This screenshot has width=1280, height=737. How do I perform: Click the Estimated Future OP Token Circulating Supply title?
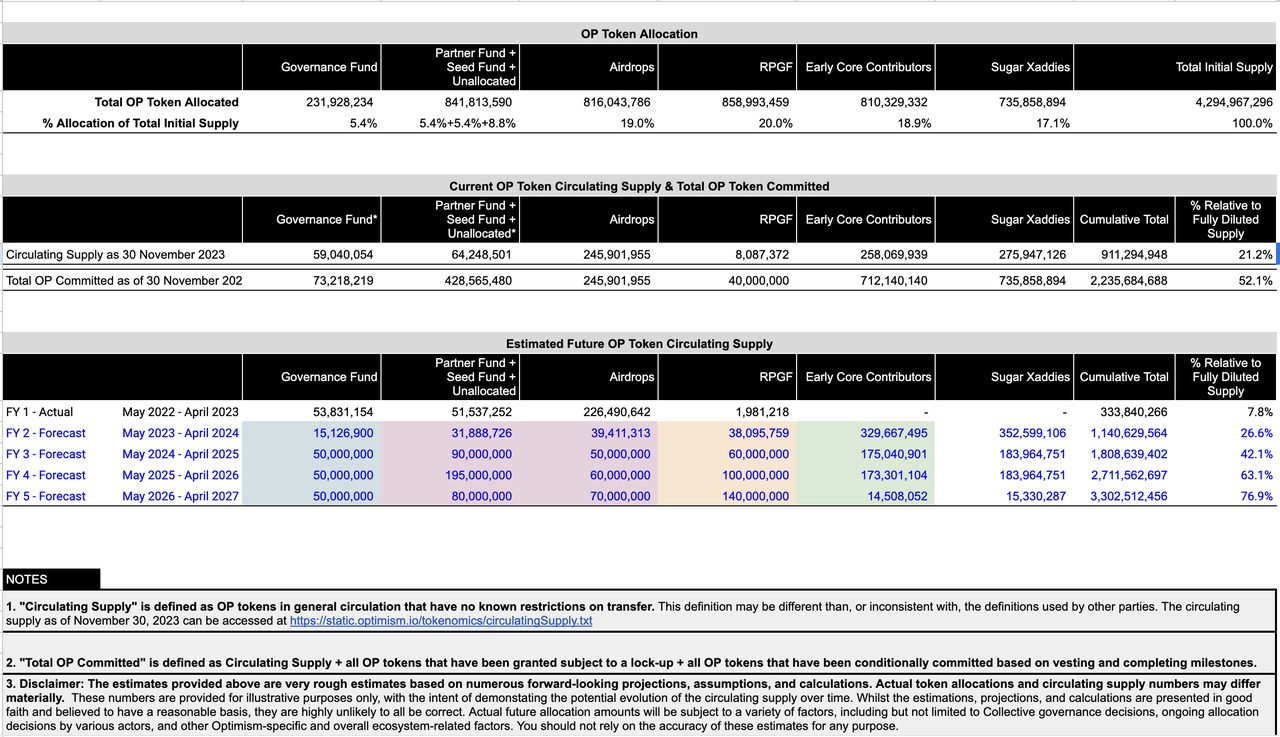639,344
